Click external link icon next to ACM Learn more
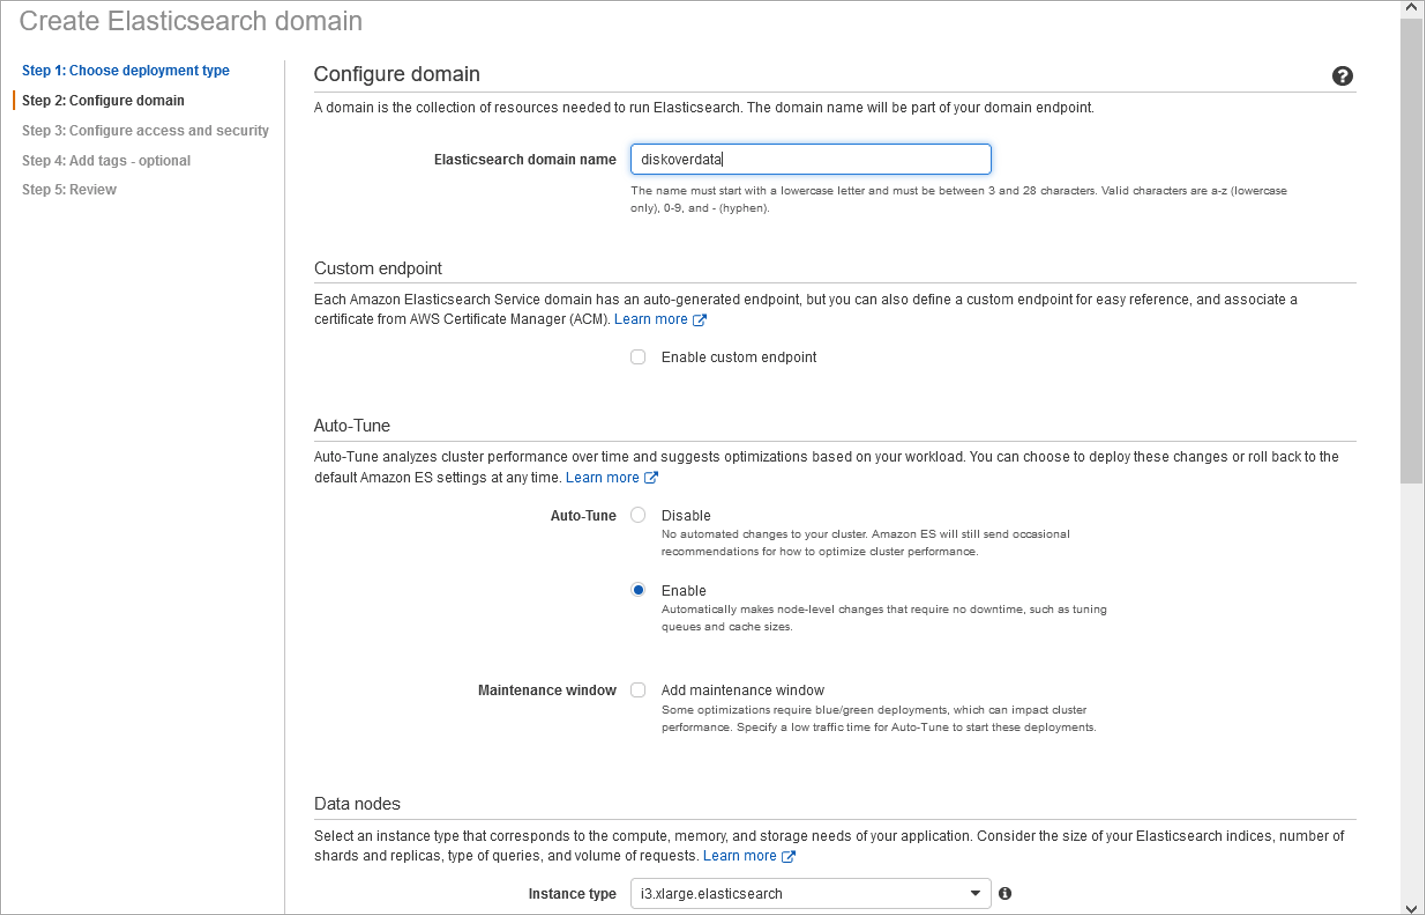Screen dimensions: 1425x915 699,318
